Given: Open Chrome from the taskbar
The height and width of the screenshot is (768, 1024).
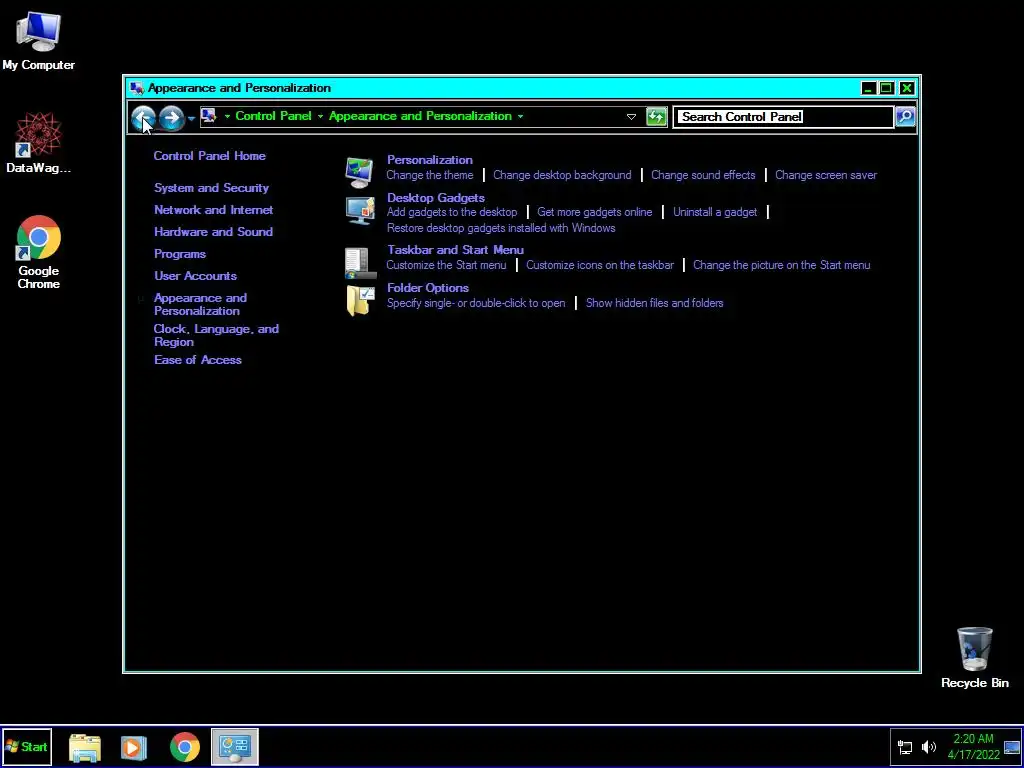Looking at the screenshot, I should [x=185, y=747].
